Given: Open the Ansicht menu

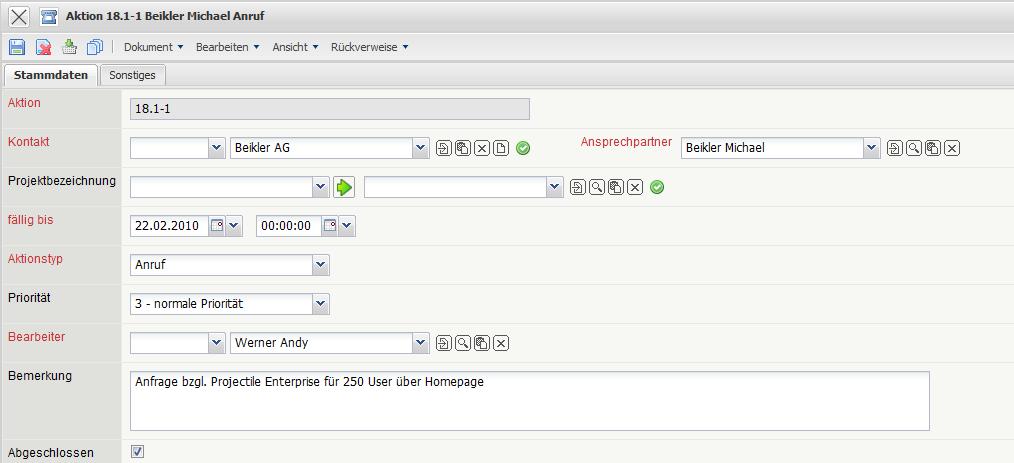Looking at the screenshot, I should pos(296,47).
